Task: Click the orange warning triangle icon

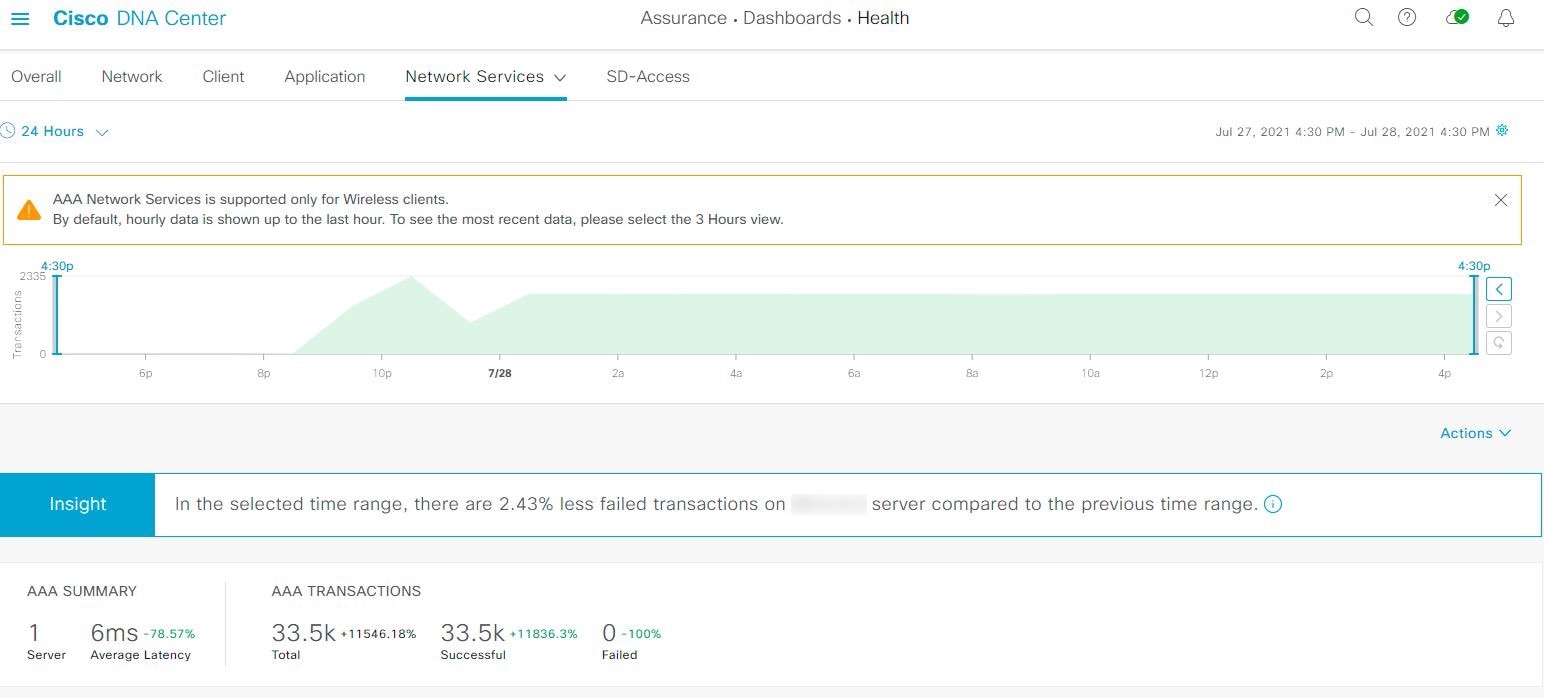Action: coord(29,210)
